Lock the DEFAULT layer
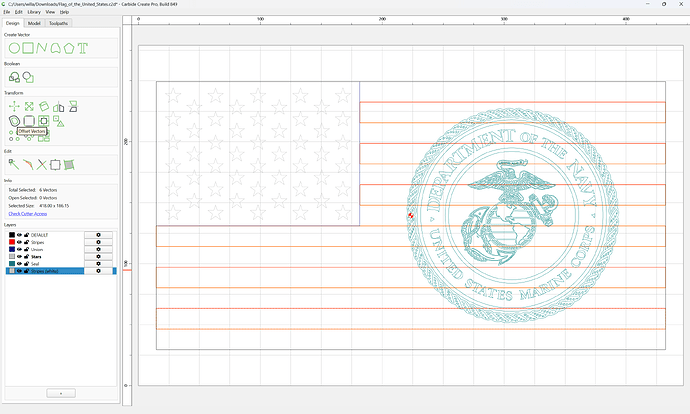The width and height of the screenshot is (690, 414). 26,235
